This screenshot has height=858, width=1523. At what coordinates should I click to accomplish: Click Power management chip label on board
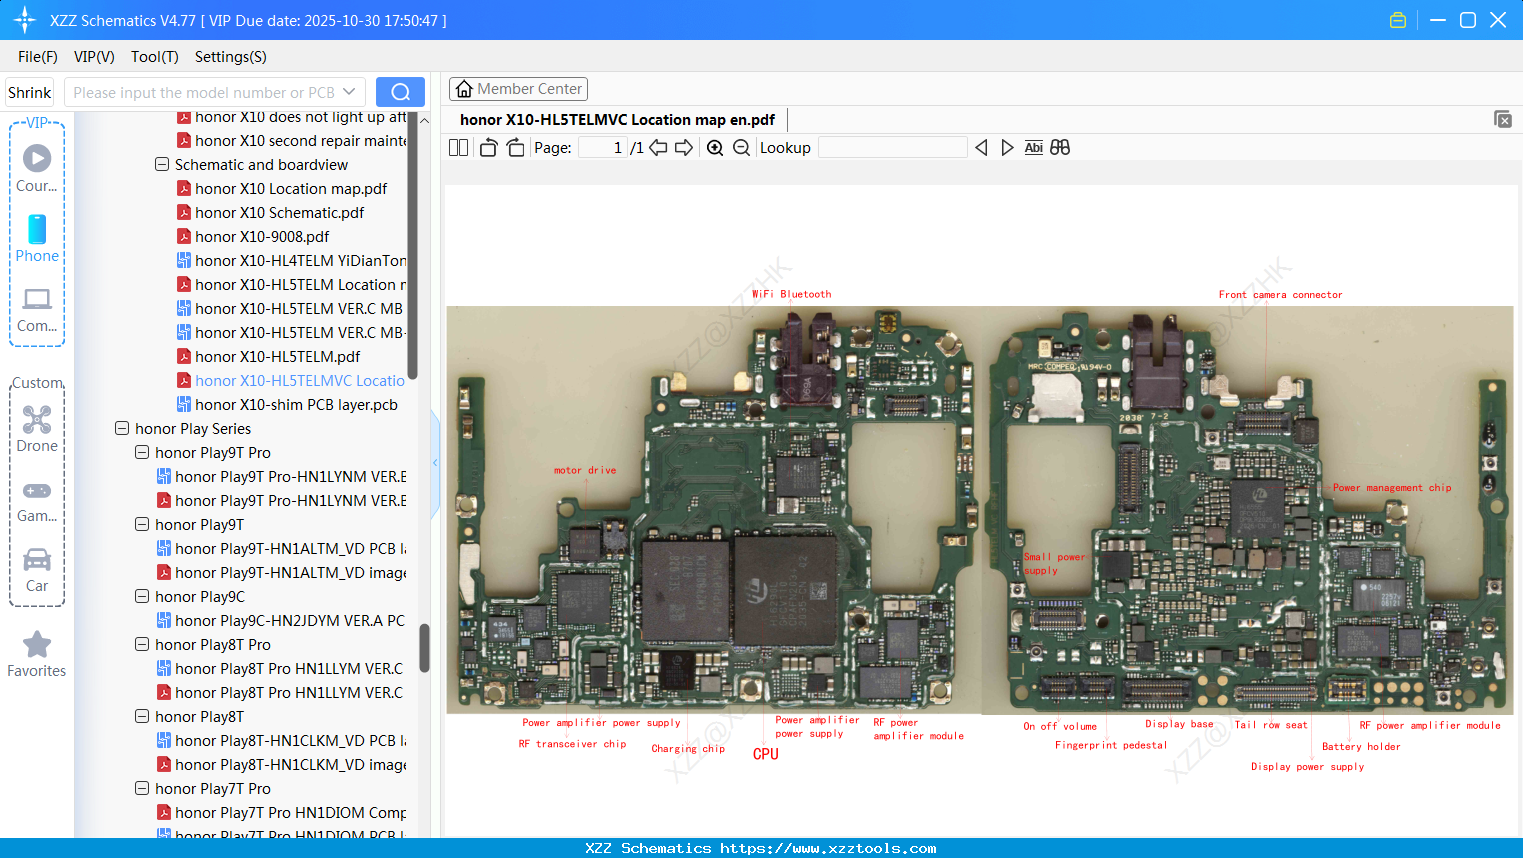(1392, 488)
